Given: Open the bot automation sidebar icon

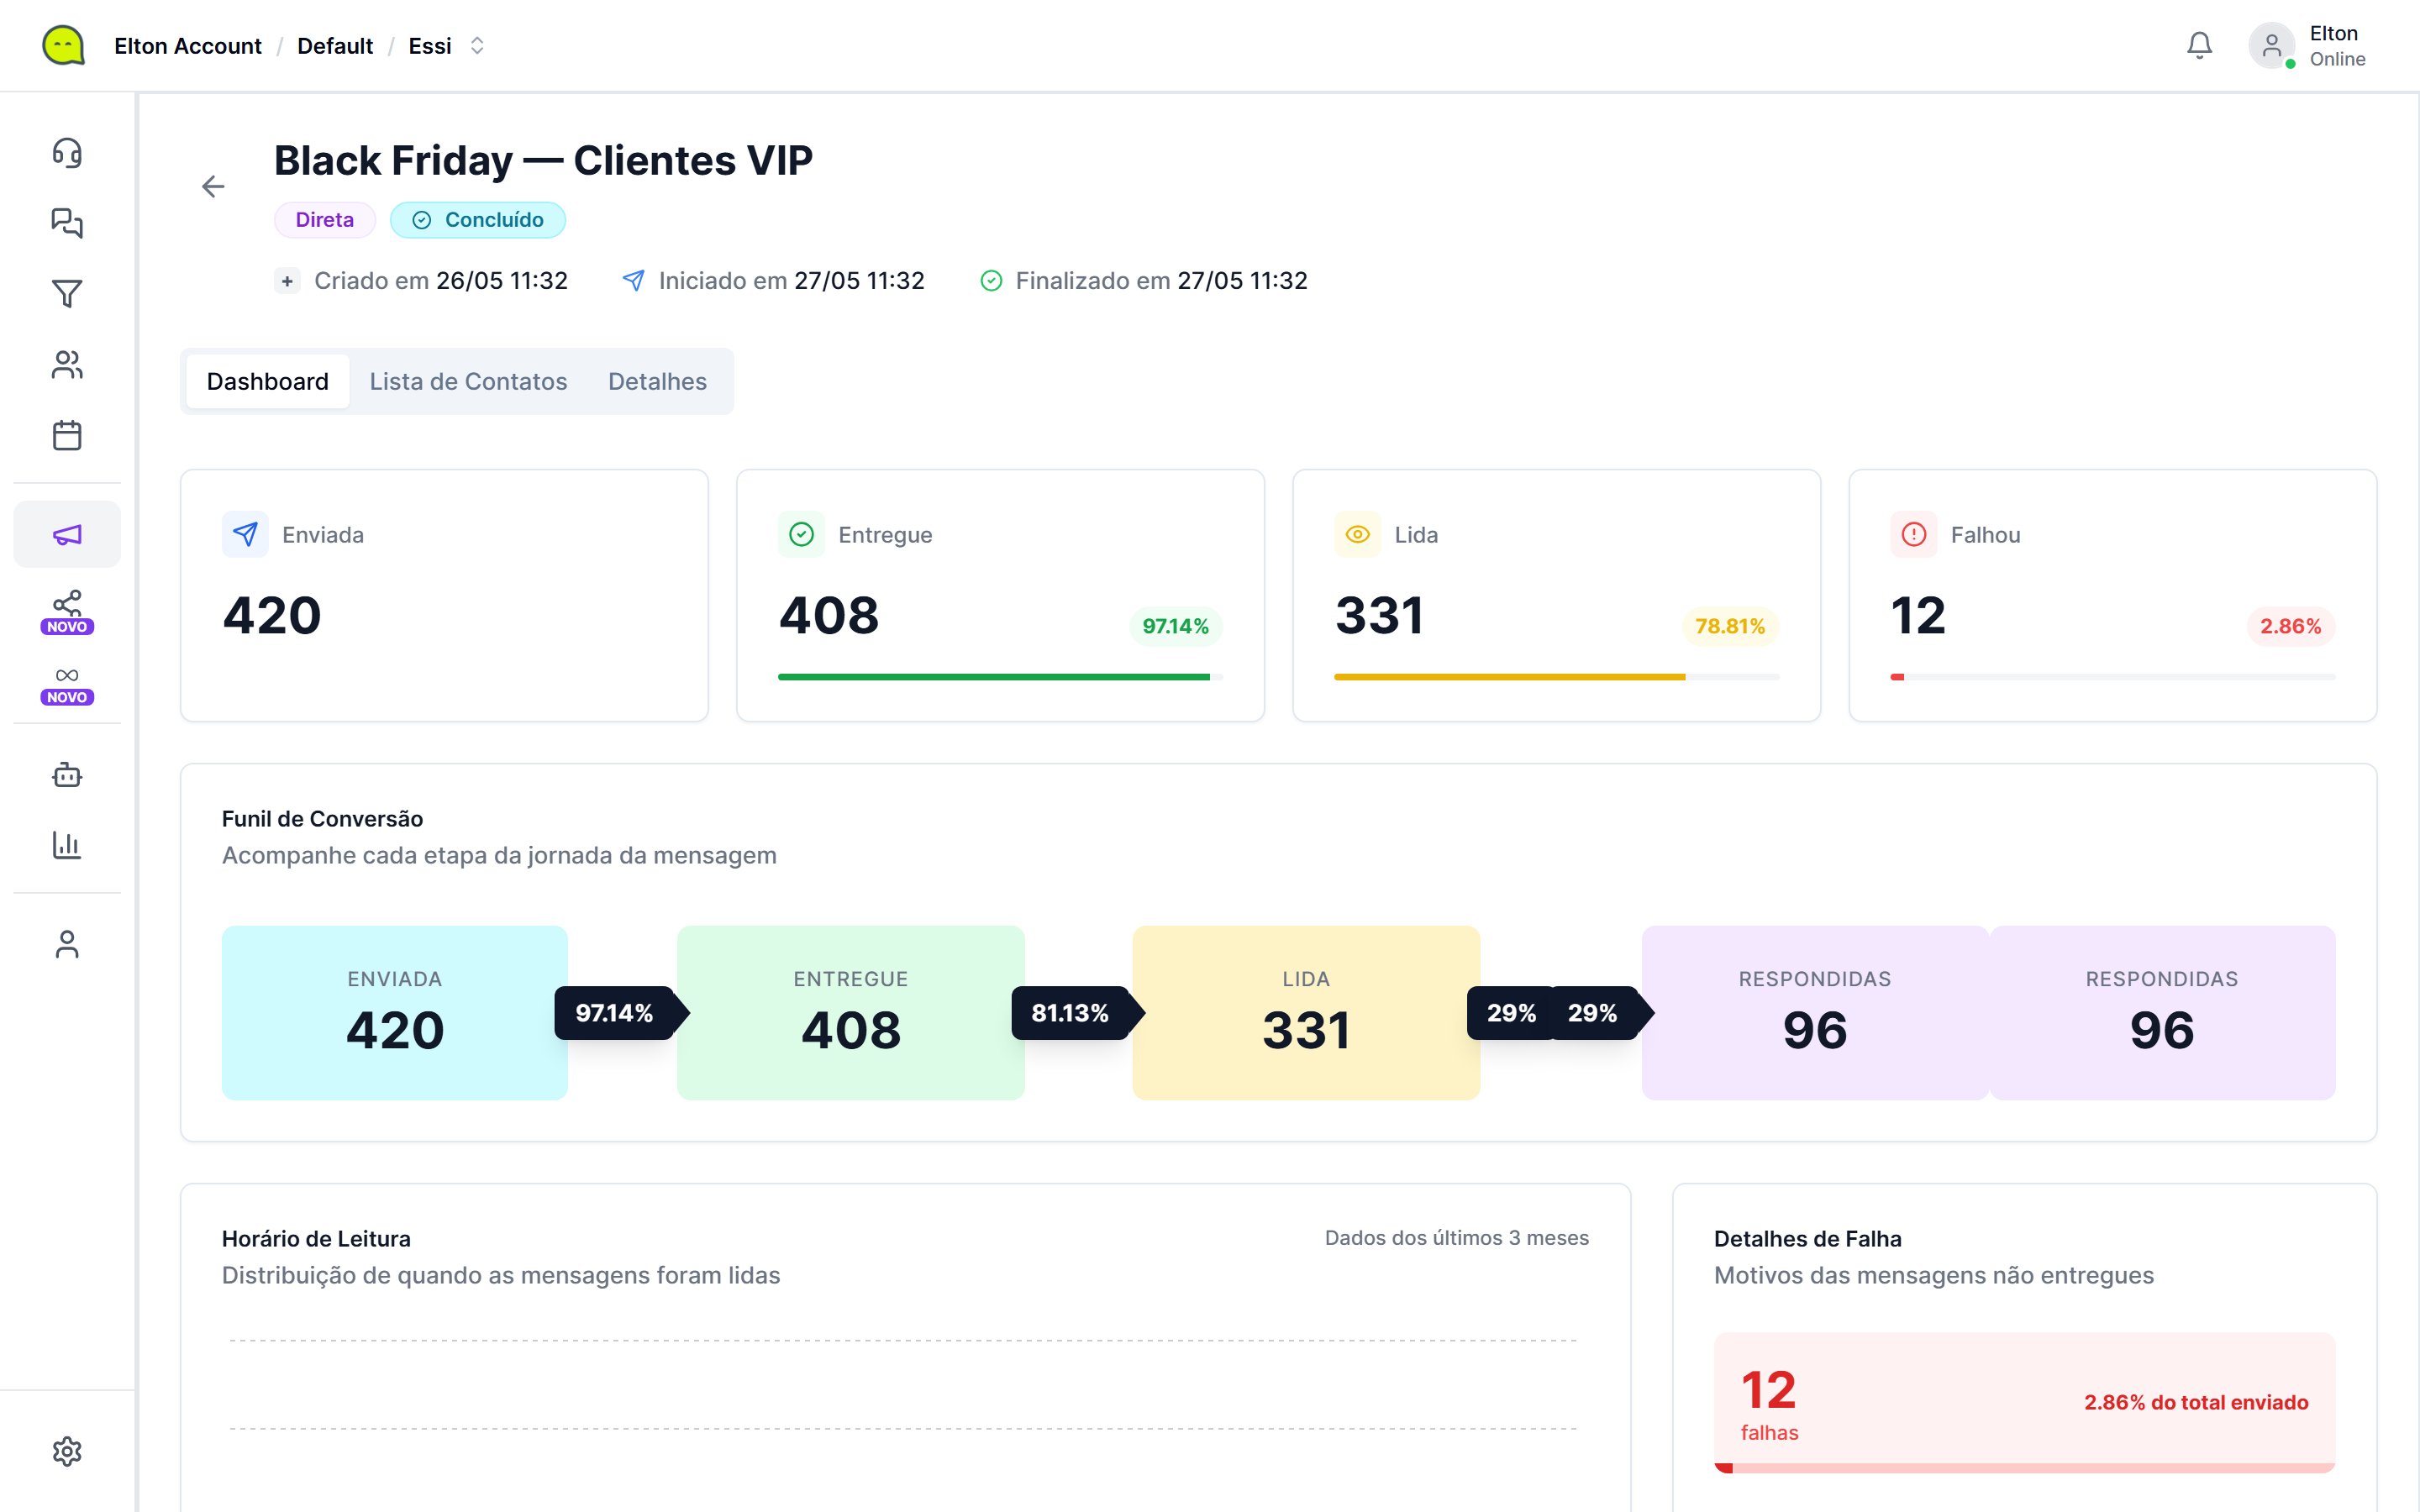Looking at the screenshot, I should point(67,775).
